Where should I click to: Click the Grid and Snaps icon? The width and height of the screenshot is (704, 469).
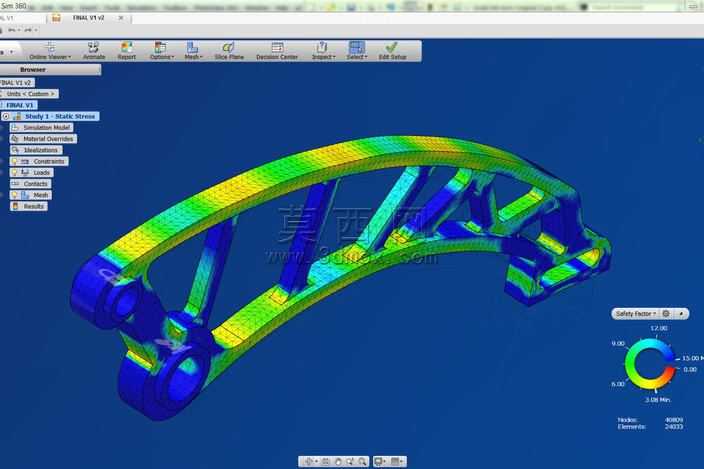[395, 461]
